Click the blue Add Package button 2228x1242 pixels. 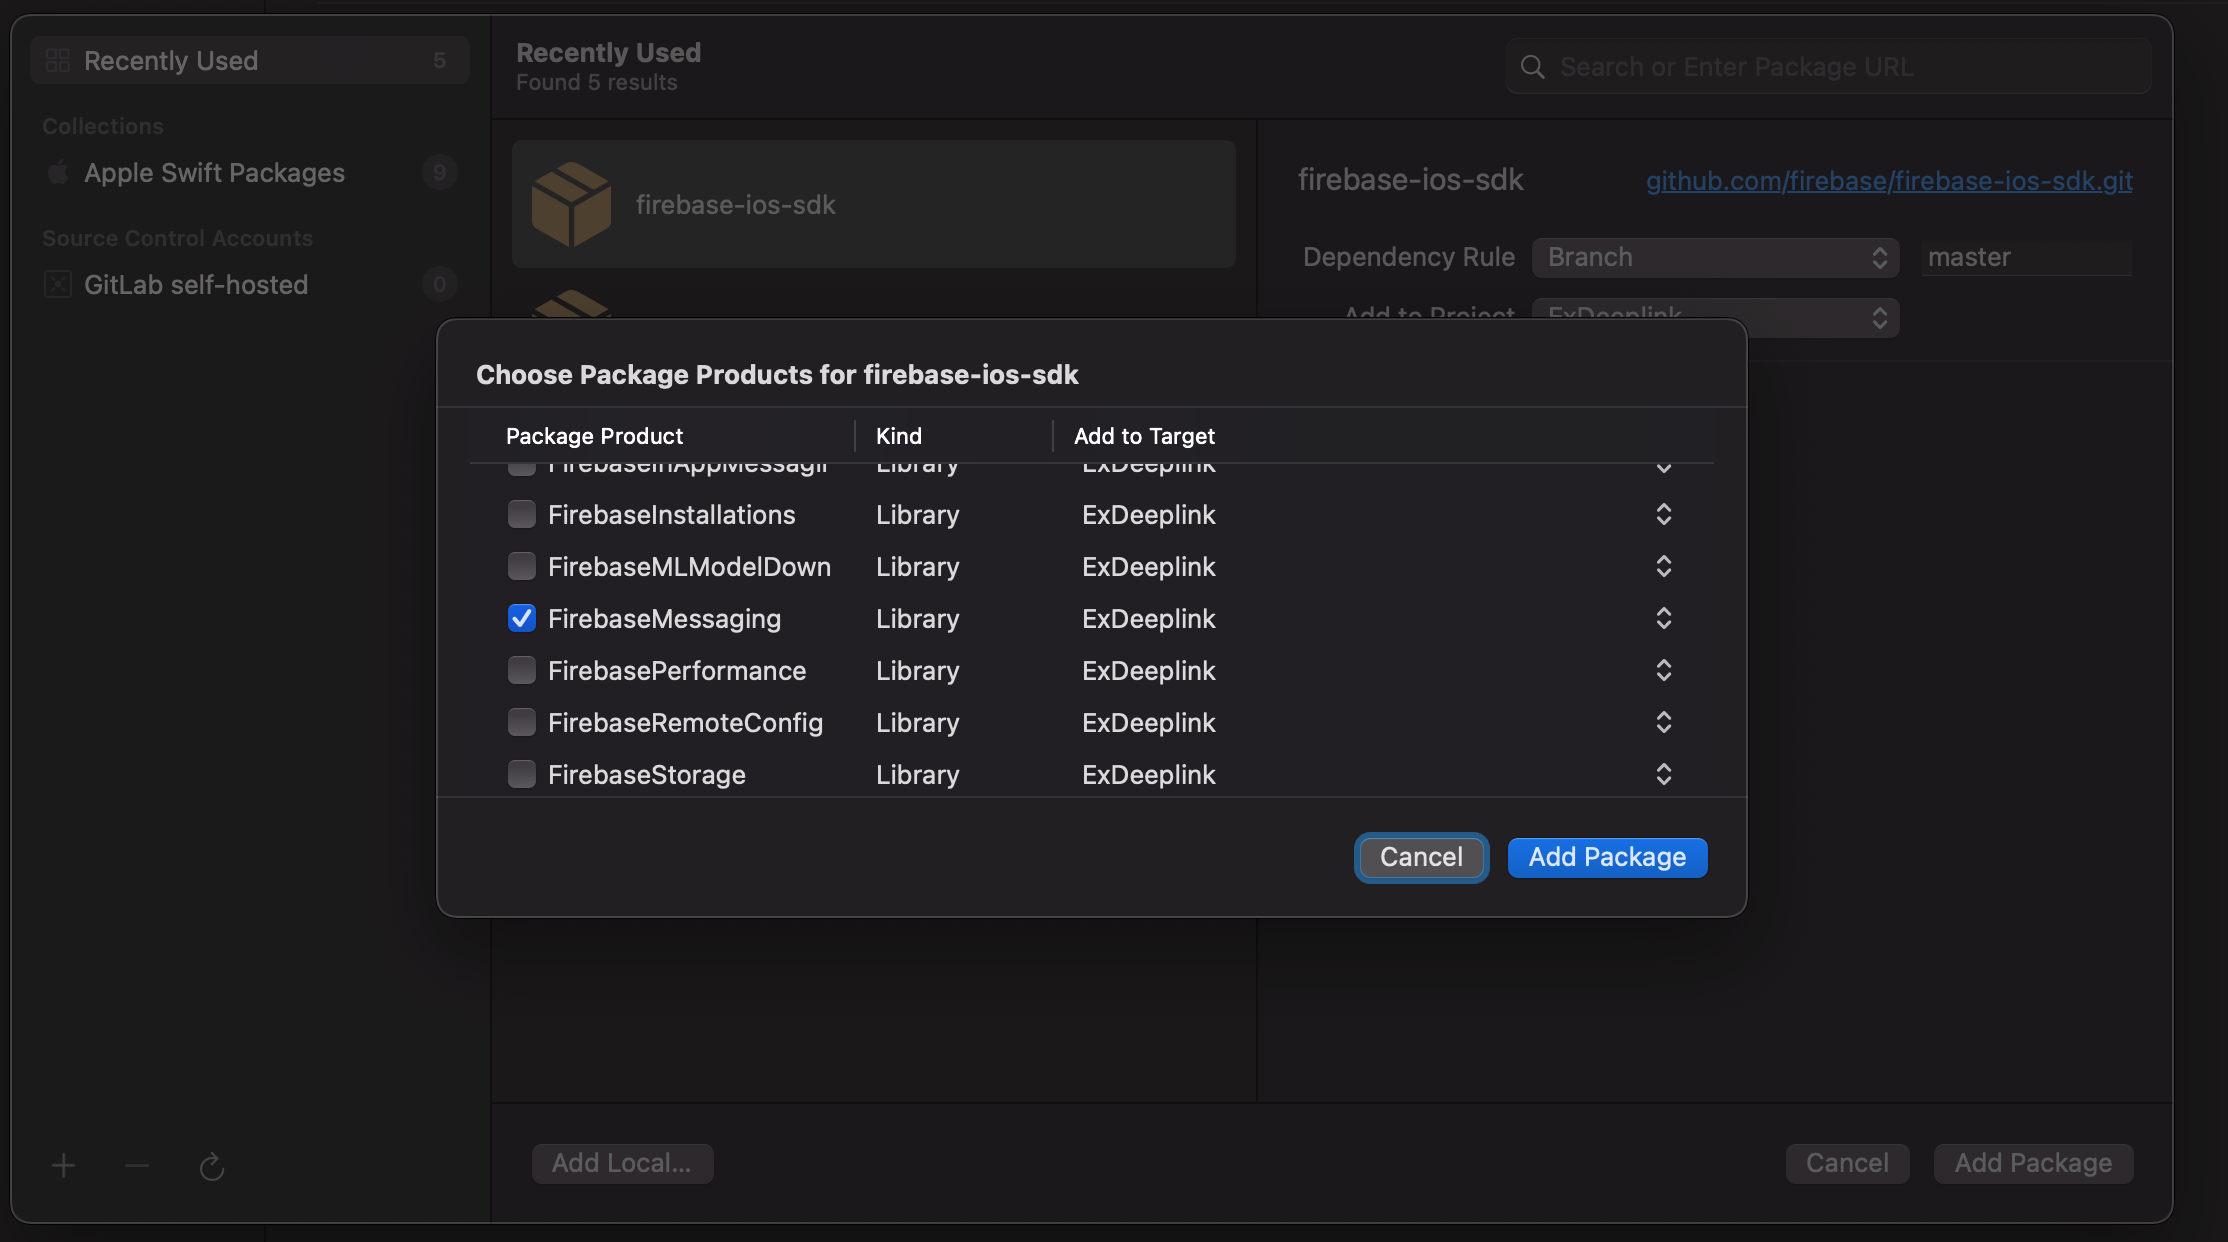(x=1606, y=858)
